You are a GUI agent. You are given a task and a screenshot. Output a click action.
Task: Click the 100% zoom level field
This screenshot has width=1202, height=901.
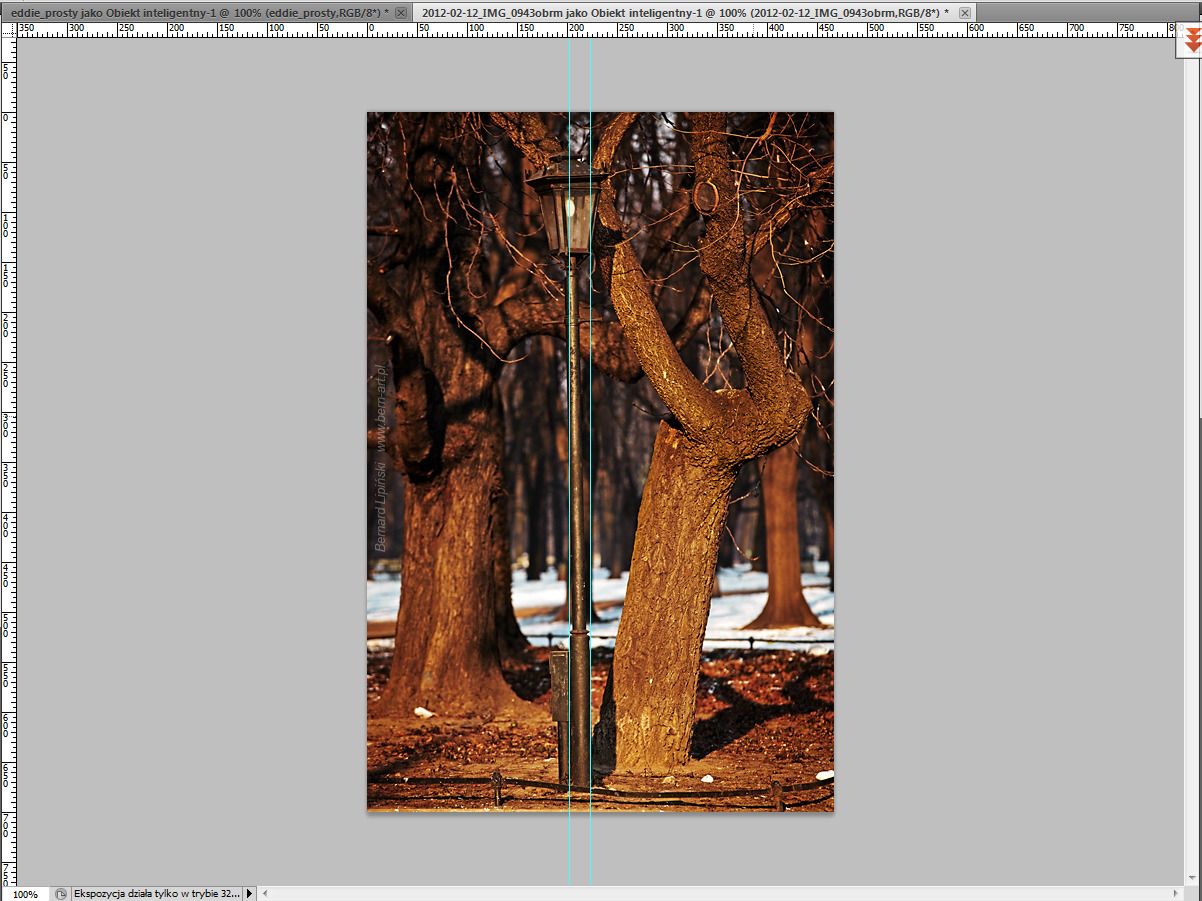pyautogui.click(x=25, y=894)
